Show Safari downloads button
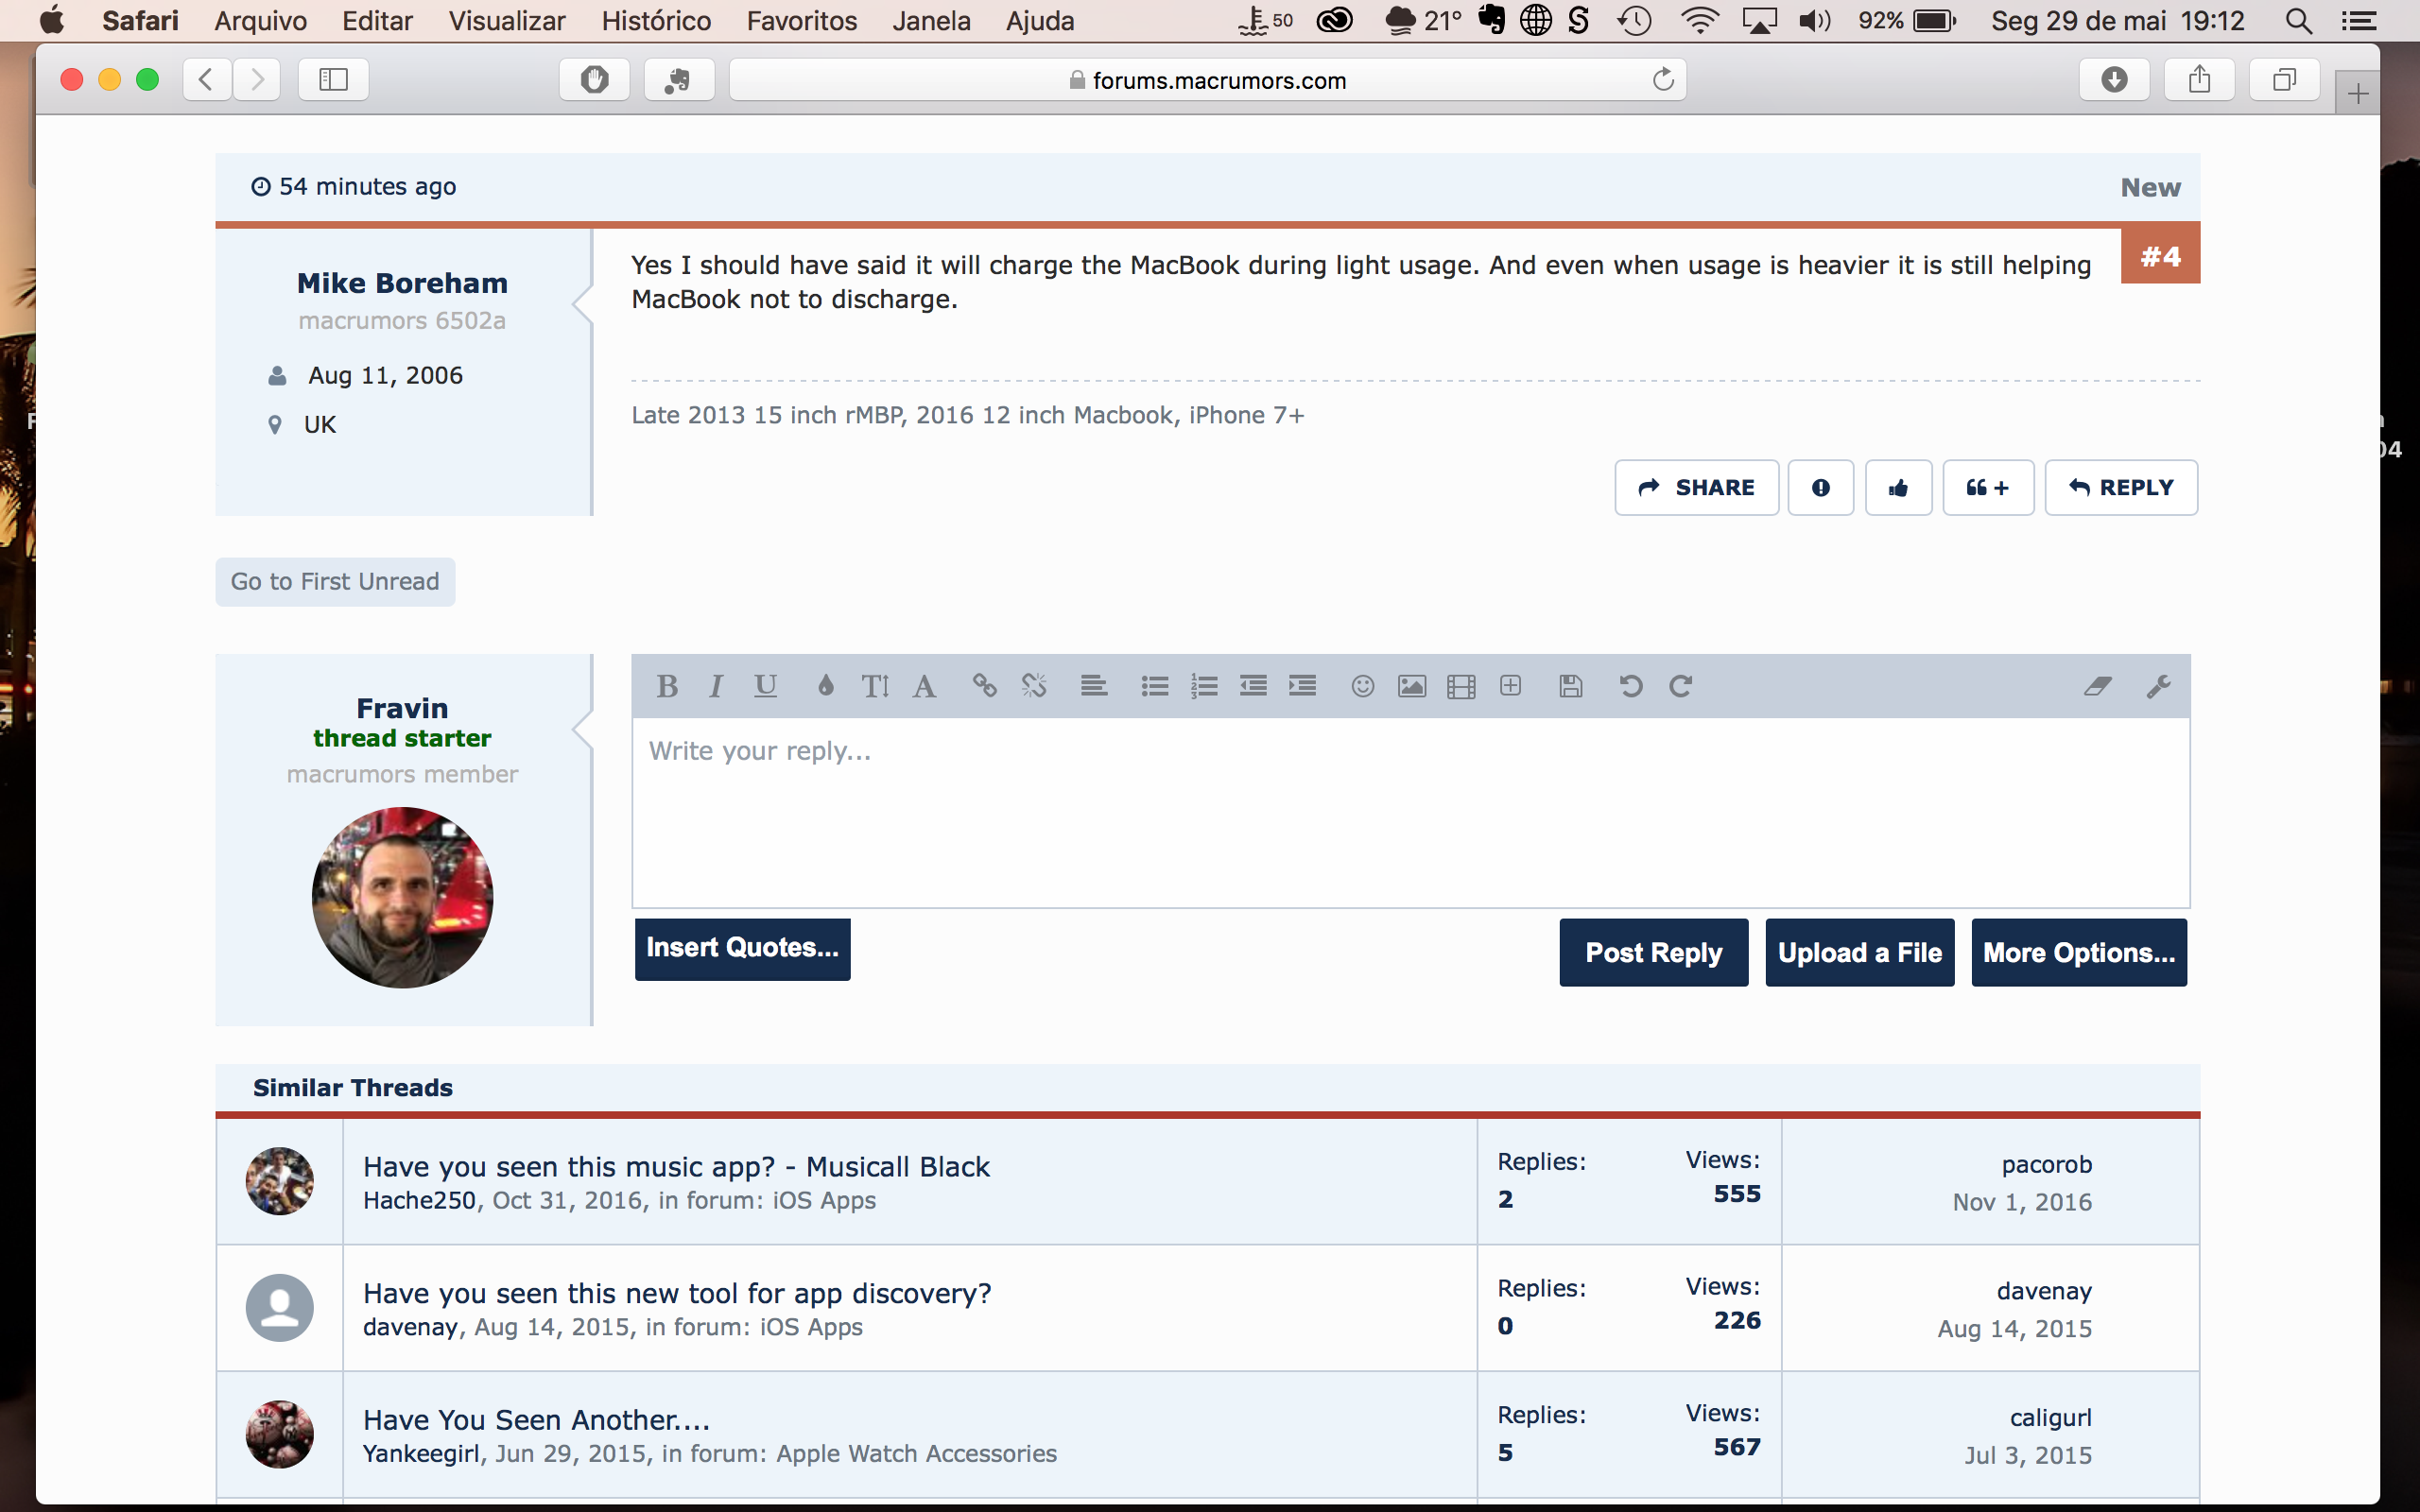Screen dimensions: 2420x1512 click(2114, 79)
